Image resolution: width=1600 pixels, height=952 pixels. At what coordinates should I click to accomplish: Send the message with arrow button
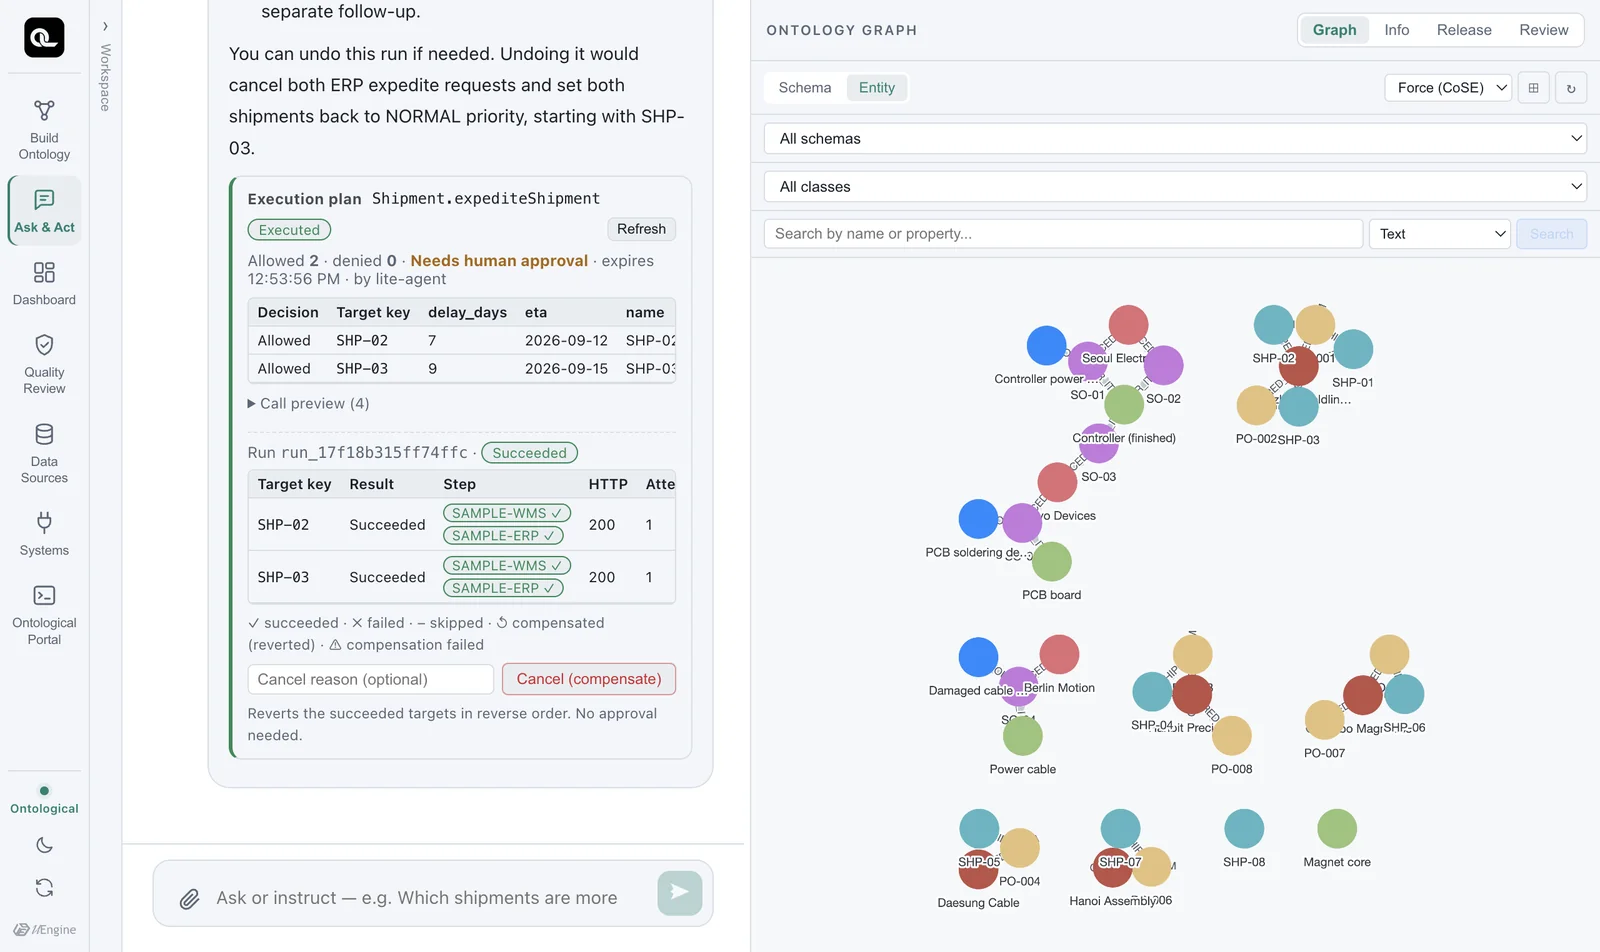680,893
